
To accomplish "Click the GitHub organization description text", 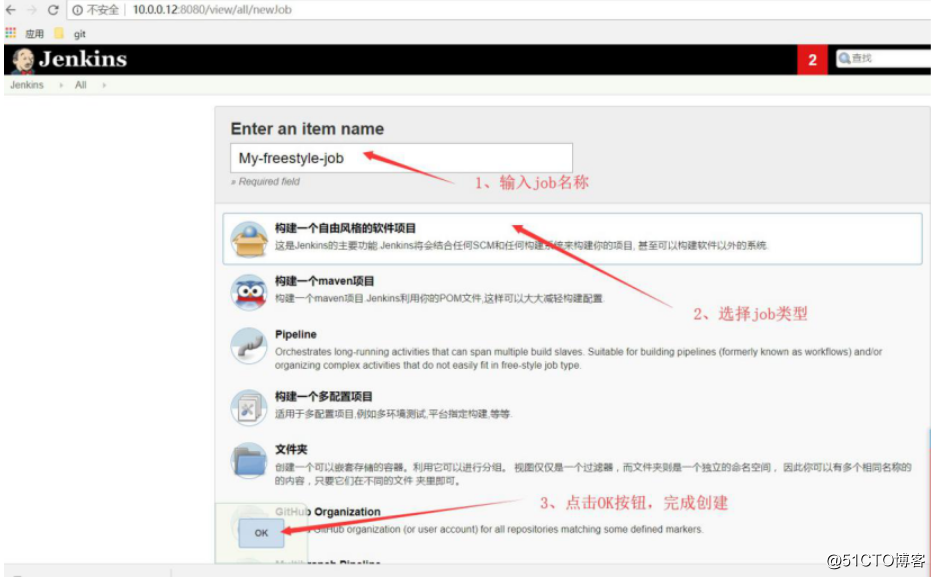I will pos(508,529).
